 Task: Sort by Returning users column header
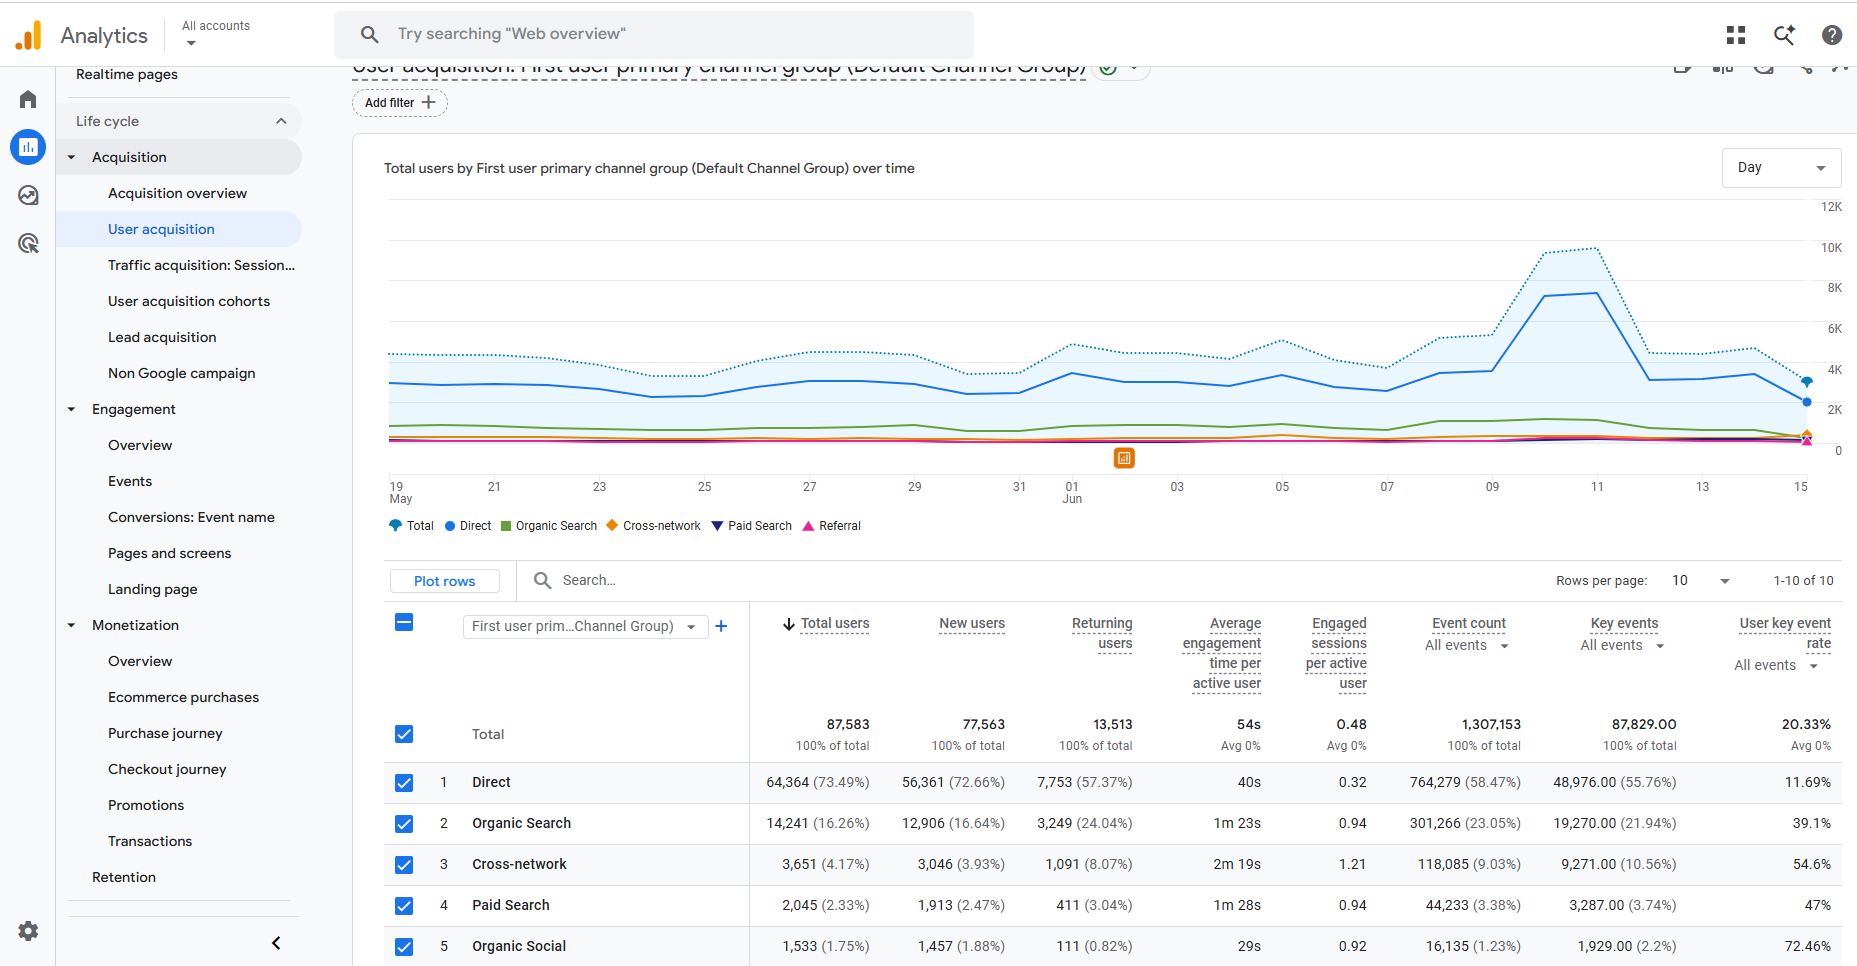(1102, 634)
